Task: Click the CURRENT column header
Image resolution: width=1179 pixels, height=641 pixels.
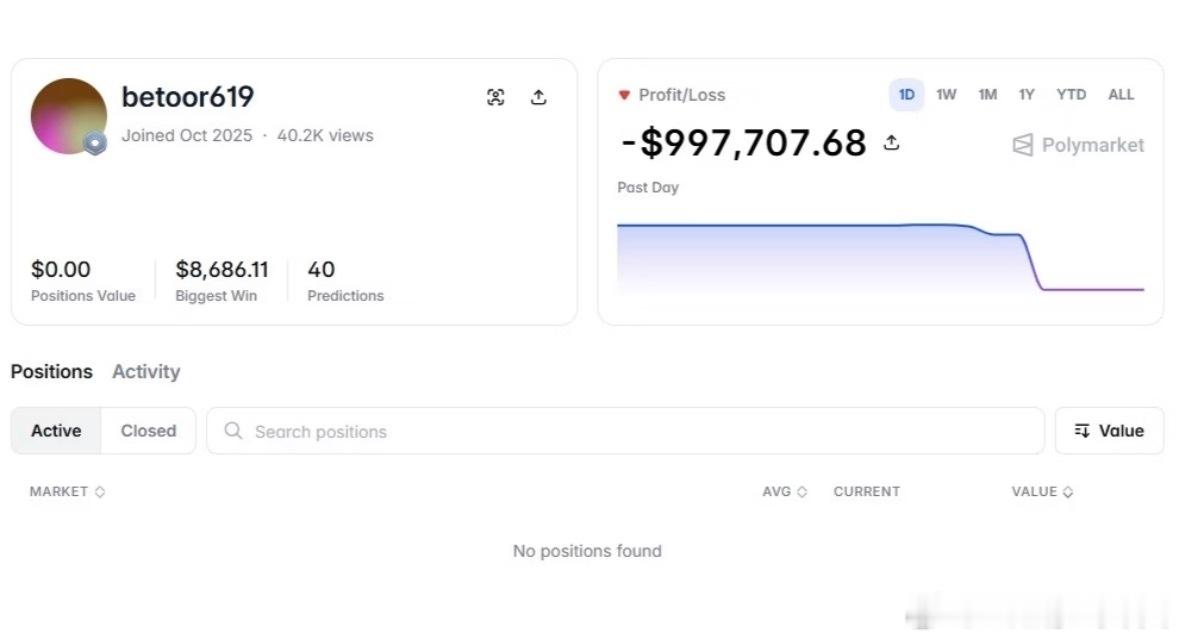Action: coord(866,491)
